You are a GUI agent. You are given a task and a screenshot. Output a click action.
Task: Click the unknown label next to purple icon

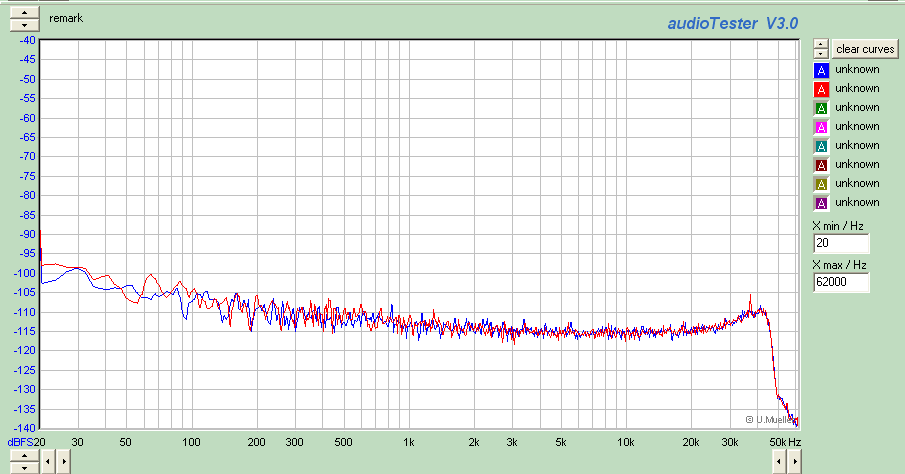(857, 203)
